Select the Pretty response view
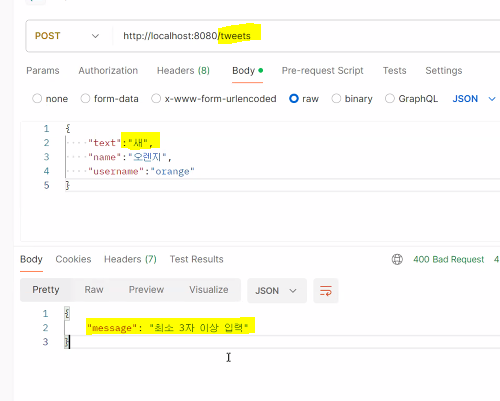500x401 pixels. [46, 290]
